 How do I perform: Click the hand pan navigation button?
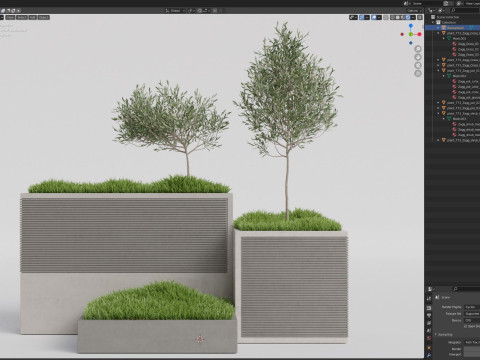tap(418, 57)
